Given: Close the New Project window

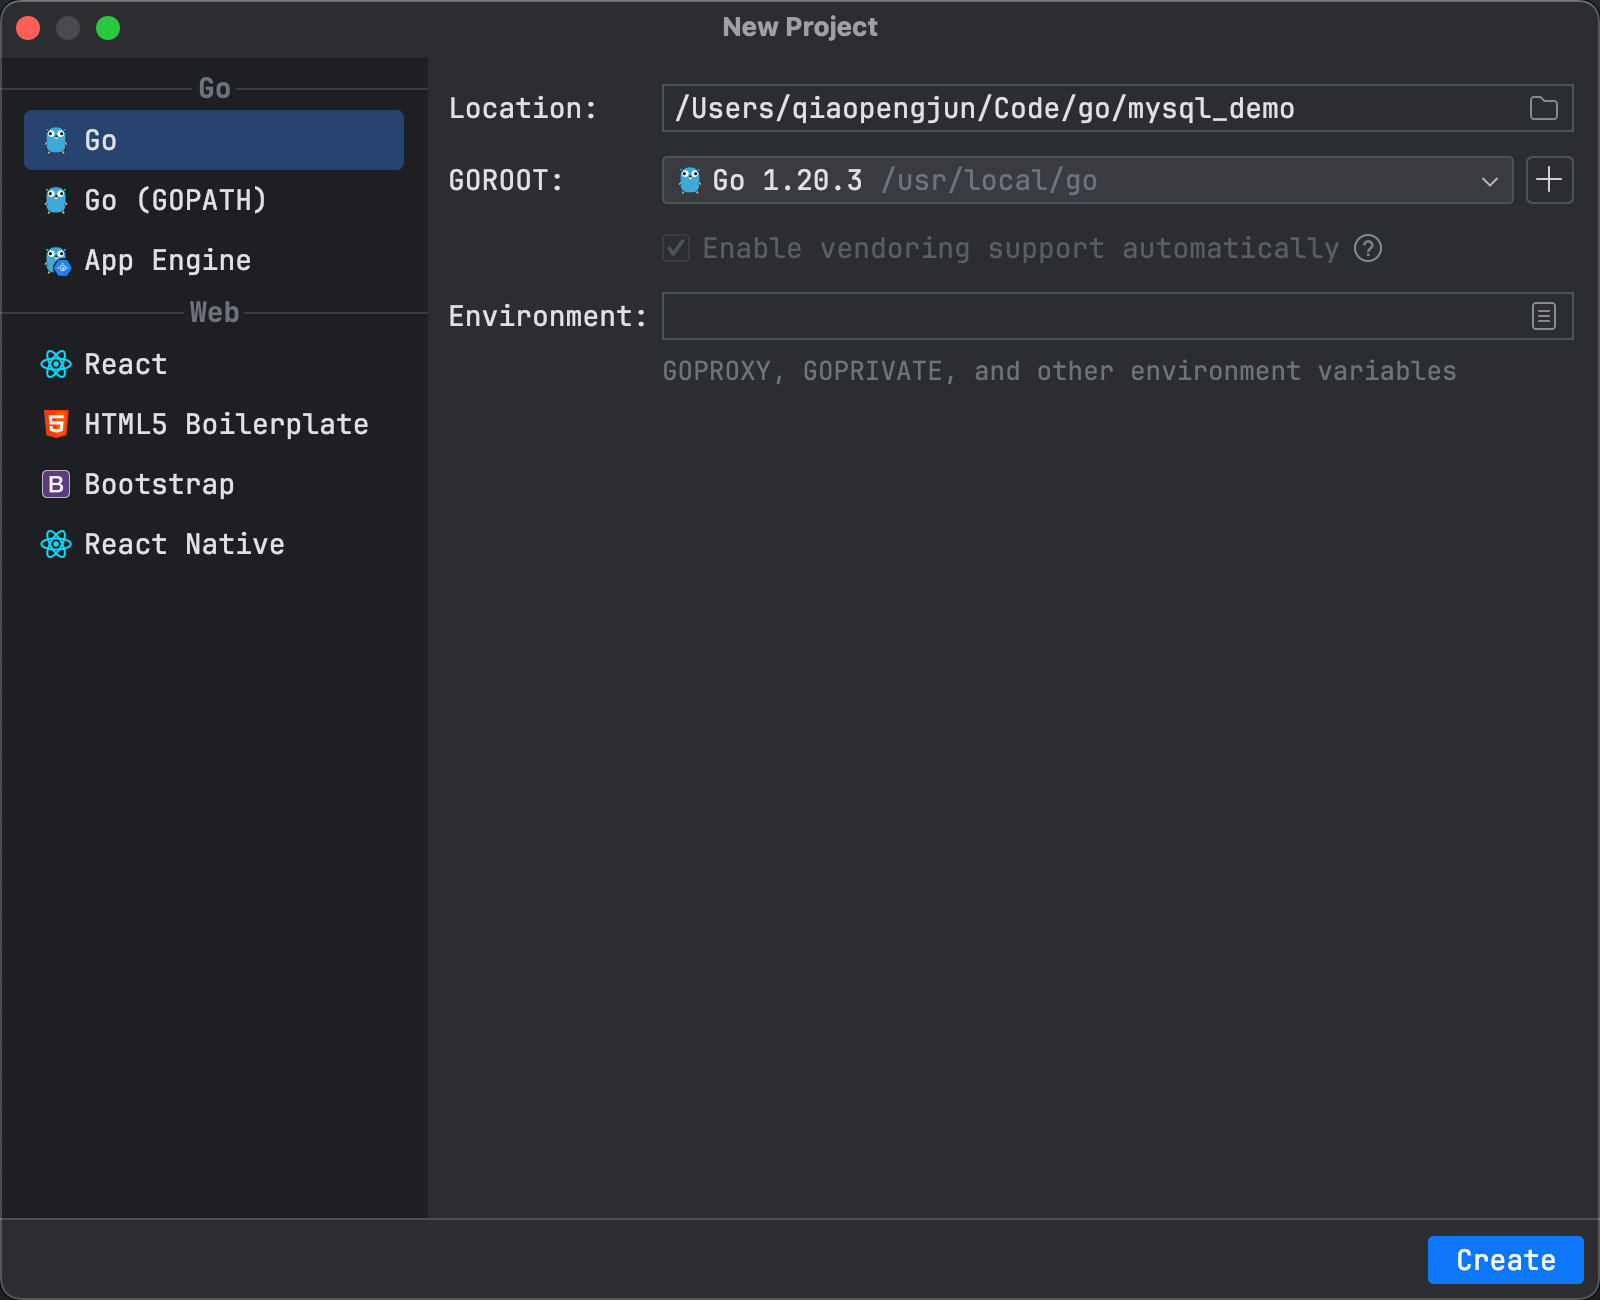Looking at the screenshot, I should point(28,28).
